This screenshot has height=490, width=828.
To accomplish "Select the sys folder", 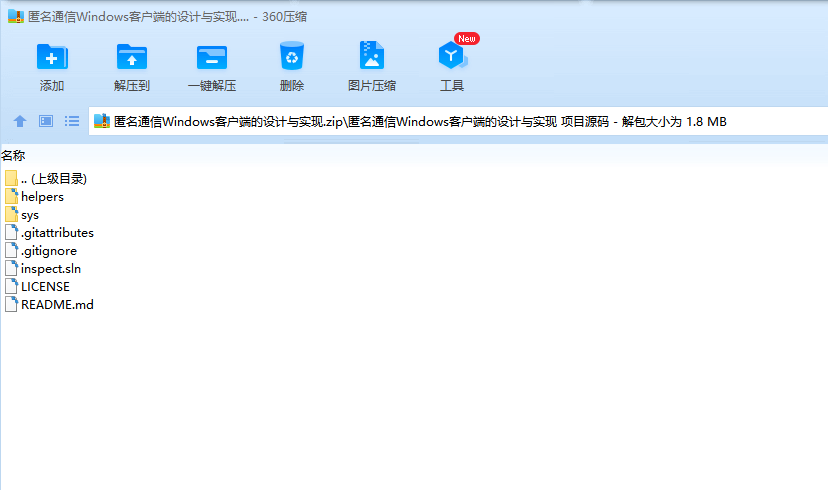I will point(22,214).
